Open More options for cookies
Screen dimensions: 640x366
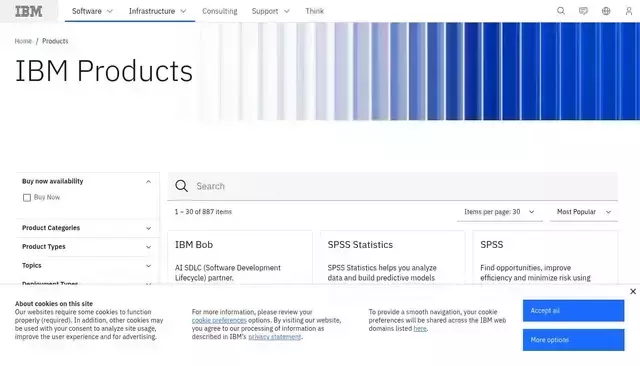click(573, 339)
